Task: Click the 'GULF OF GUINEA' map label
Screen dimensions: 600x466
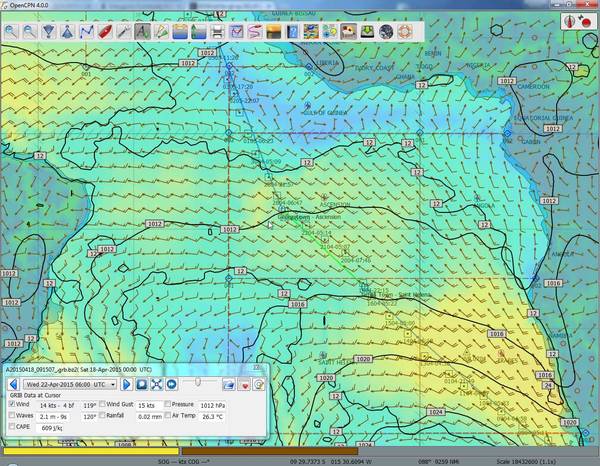Action: pos(325,113)
